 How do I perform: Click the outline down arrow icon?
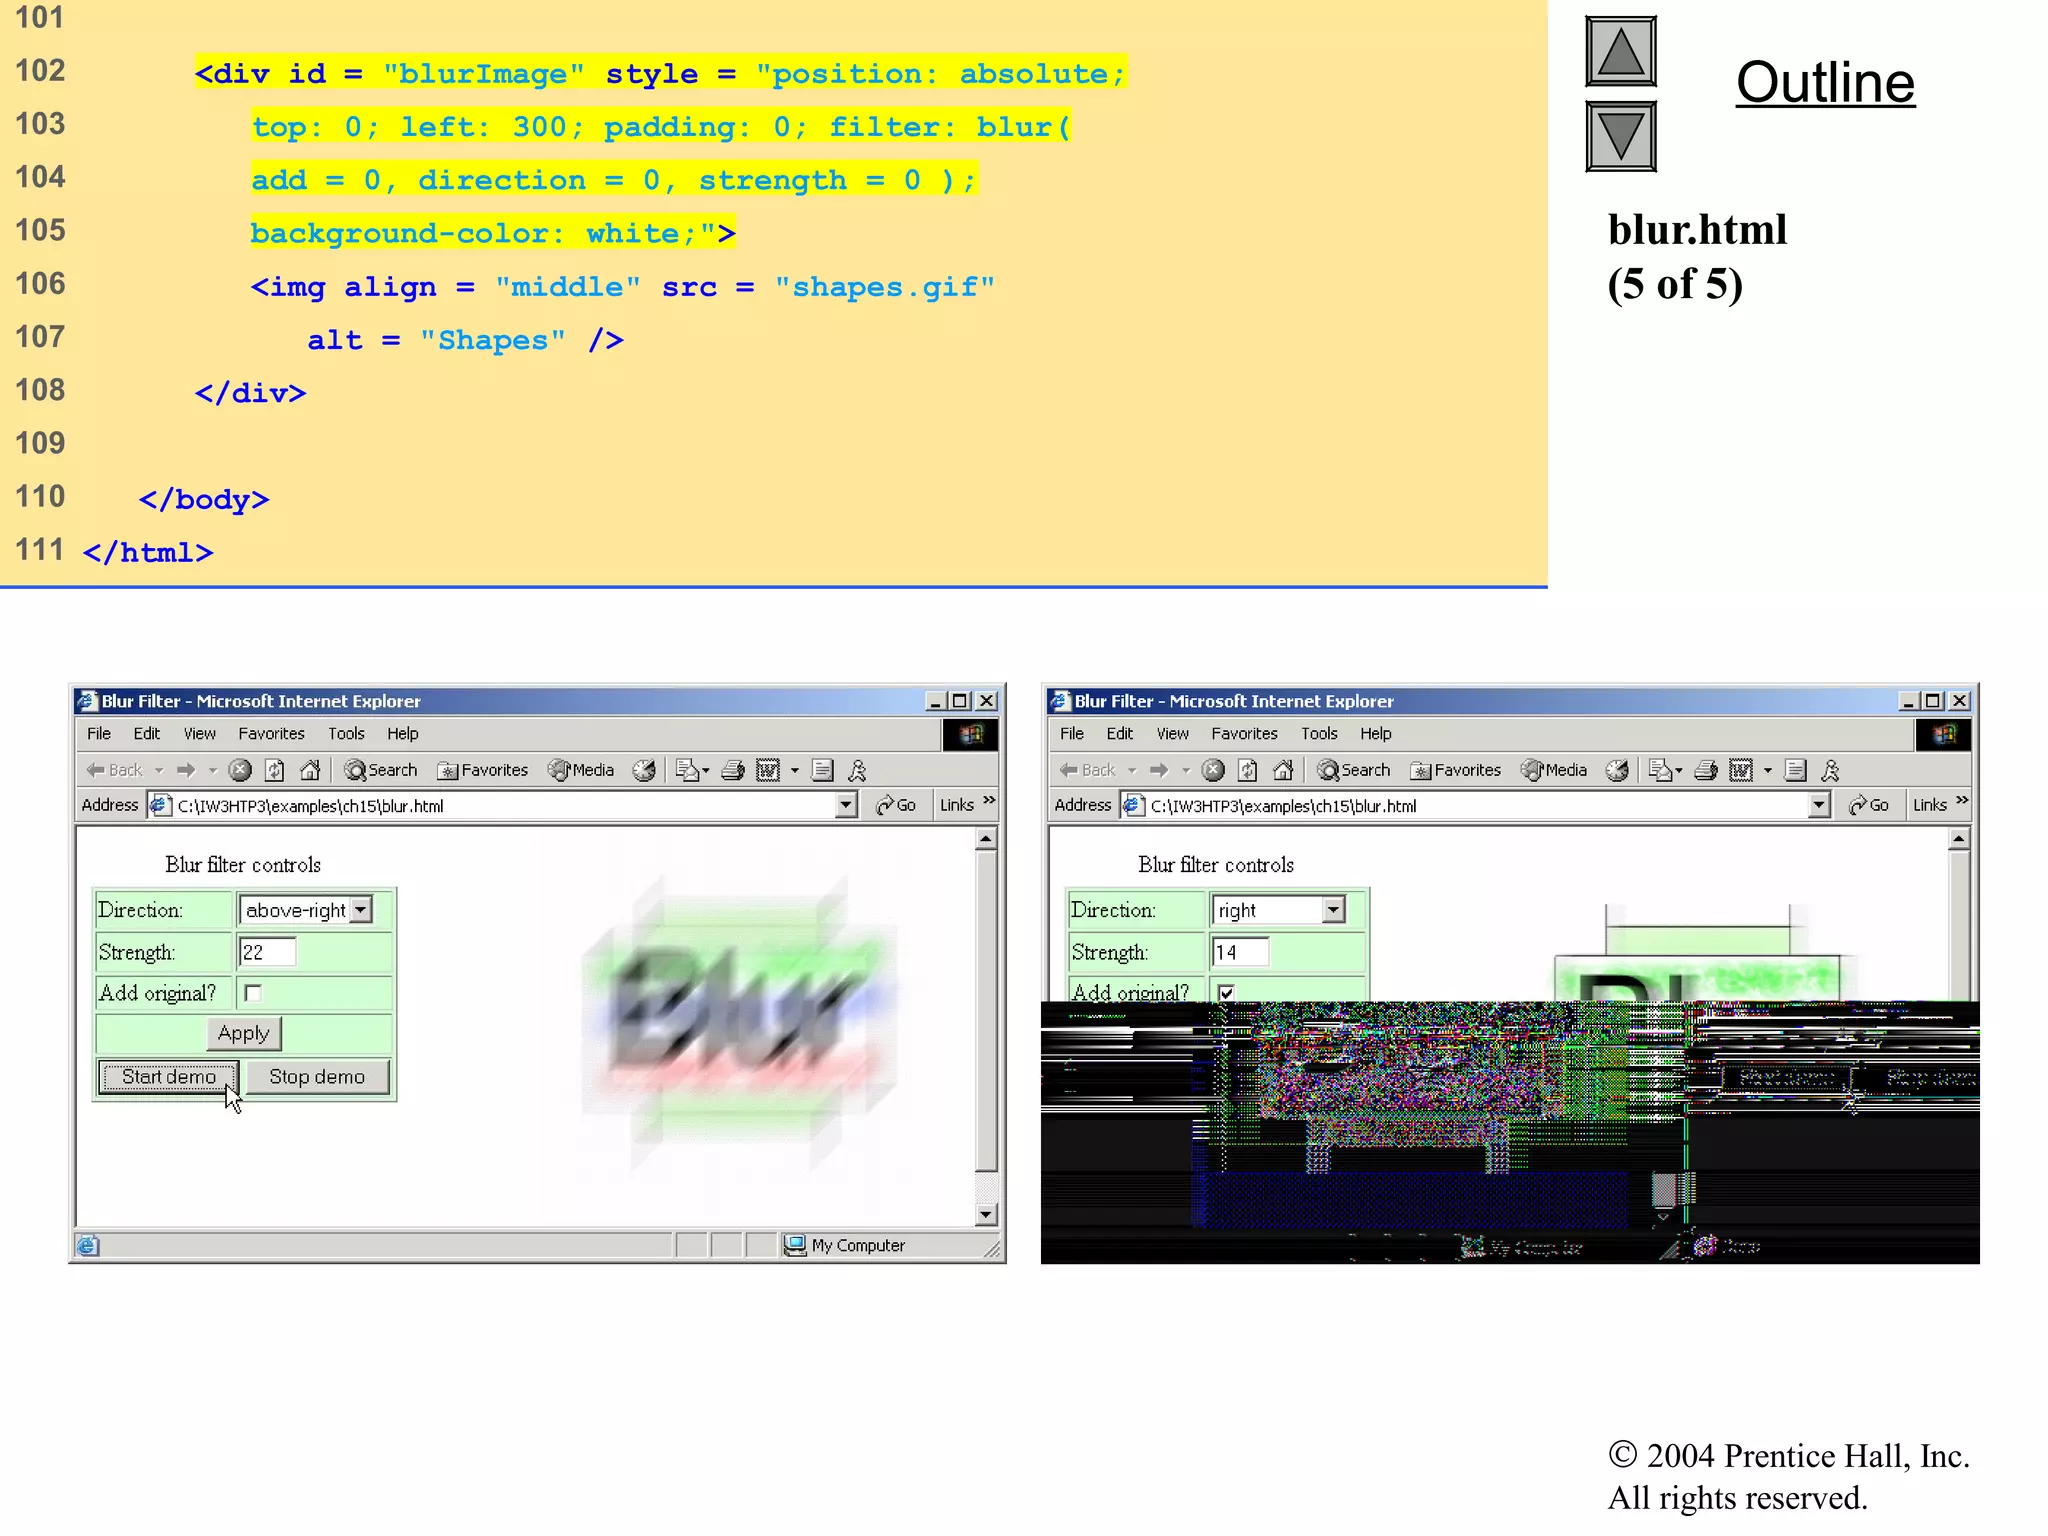pos(1620,136)
